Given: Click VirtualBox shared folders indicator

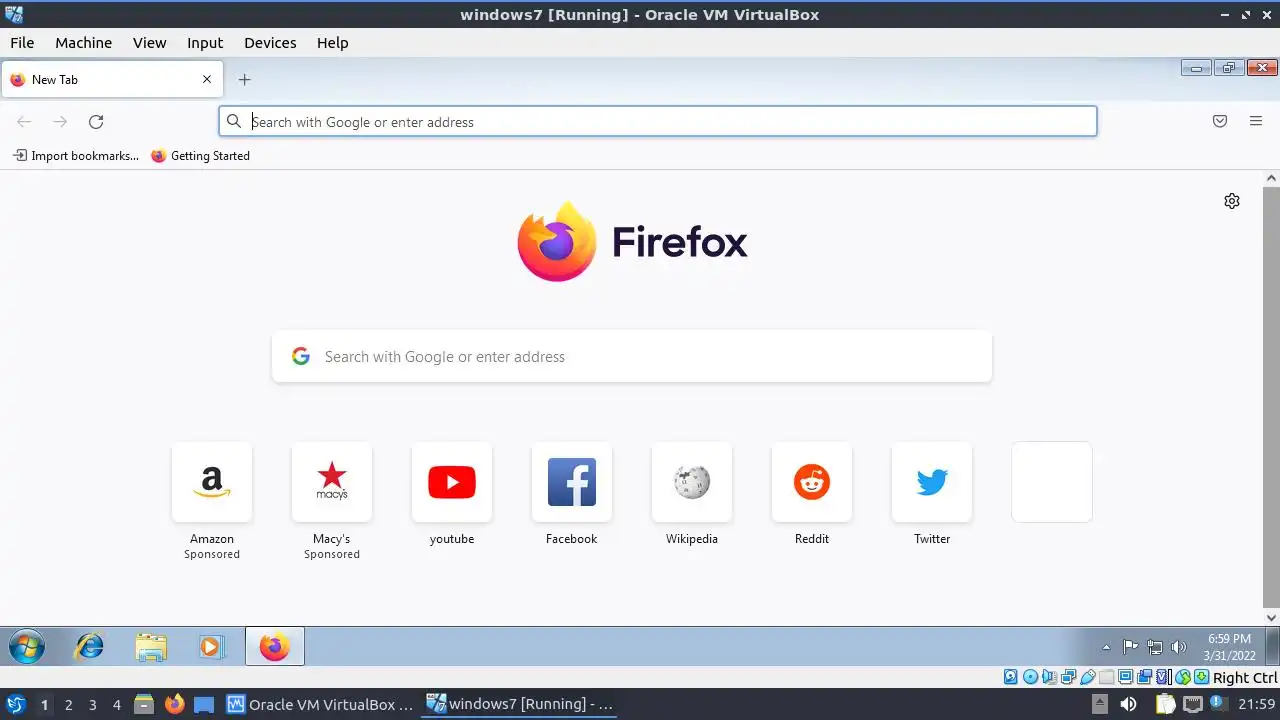Looking at the screenshot, I should pos(1106,678).
